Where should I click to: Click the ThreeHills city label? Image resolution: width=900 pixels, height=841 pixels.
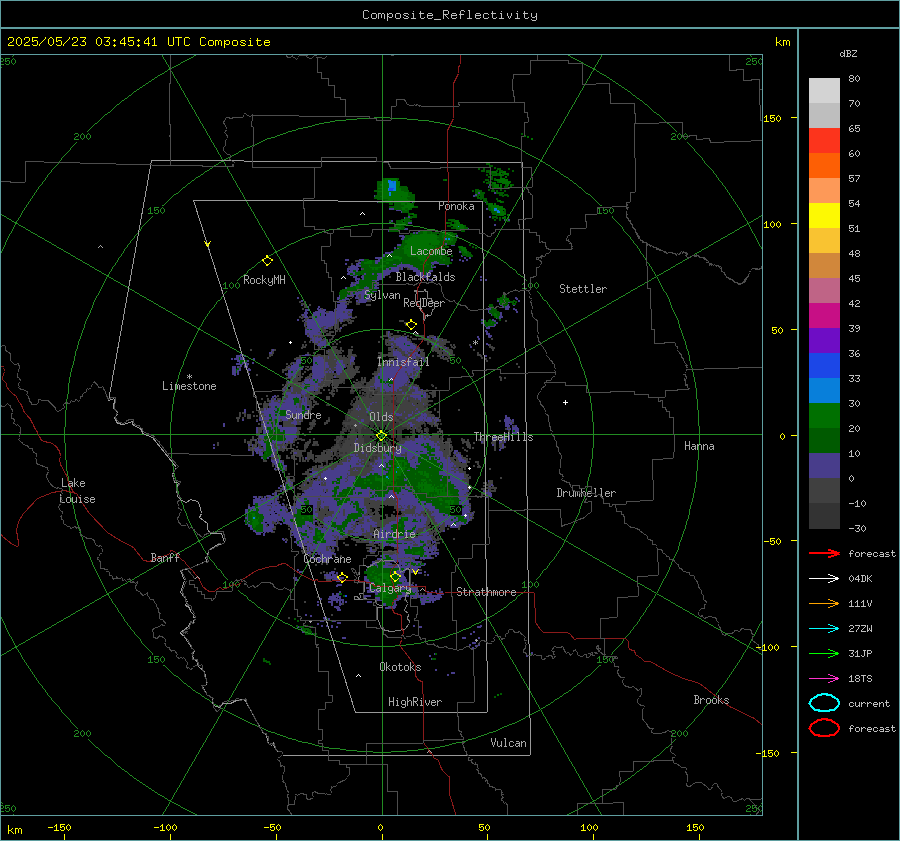click(x=503, y=437)
